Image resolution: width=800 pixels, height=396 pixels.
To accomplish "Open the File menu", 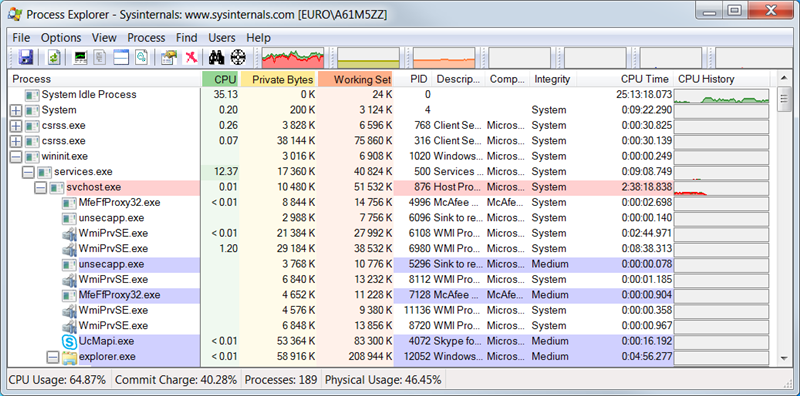I will pyautogui.click(x=21, y=38).
